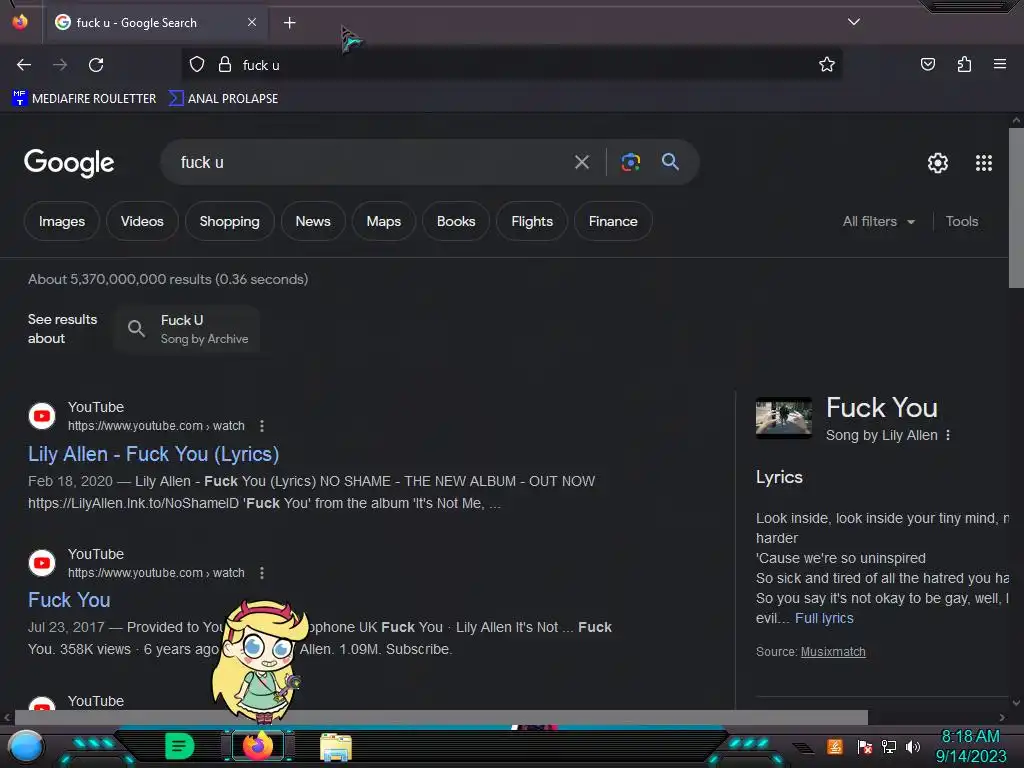The height and width of the screenshot is (768, 1024).
Task: Switch to the News results filter
Action: tap(313, 221)
